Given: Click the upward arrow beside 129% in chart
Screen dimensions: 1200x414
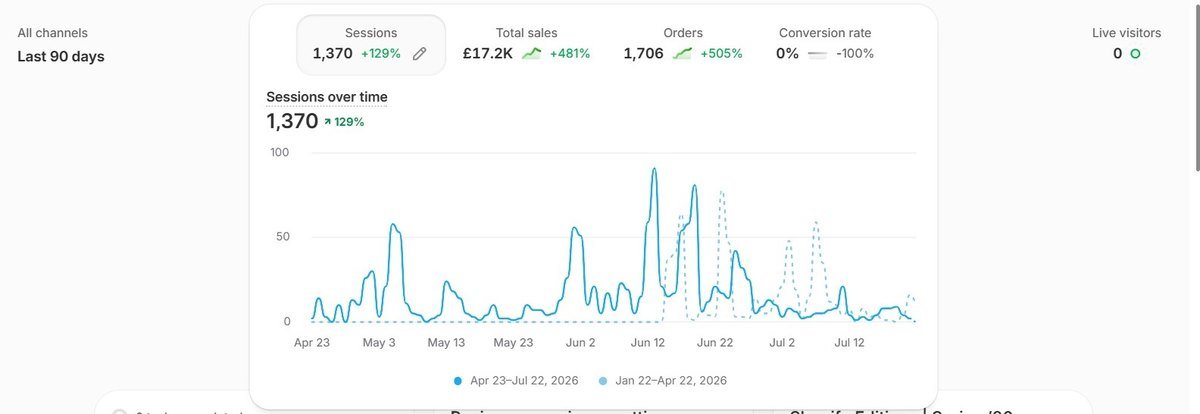Looking at the screenshot, I should click(327, 122).
